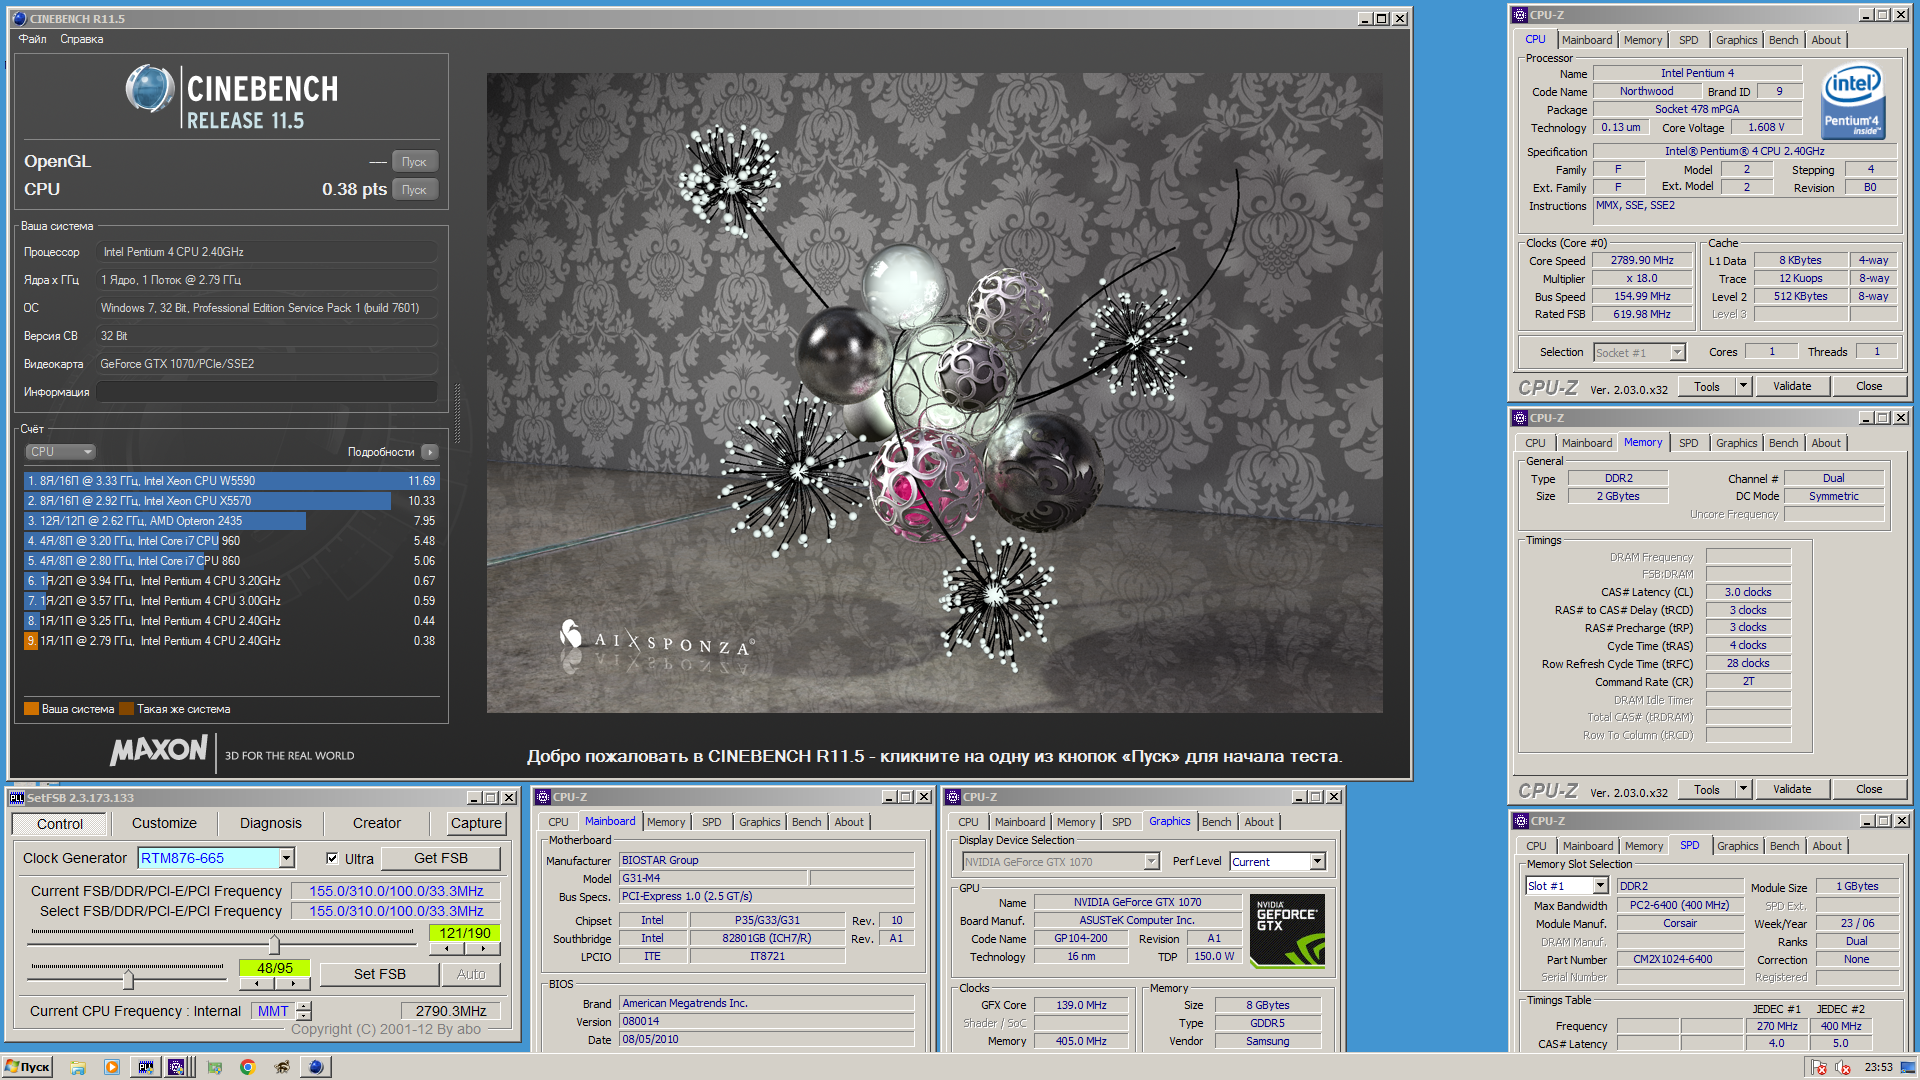Viewport: 1920px width, 1080px height.
Task: Switch to SetFSB PLL taskbar icon
Action: coord(146,1067)
